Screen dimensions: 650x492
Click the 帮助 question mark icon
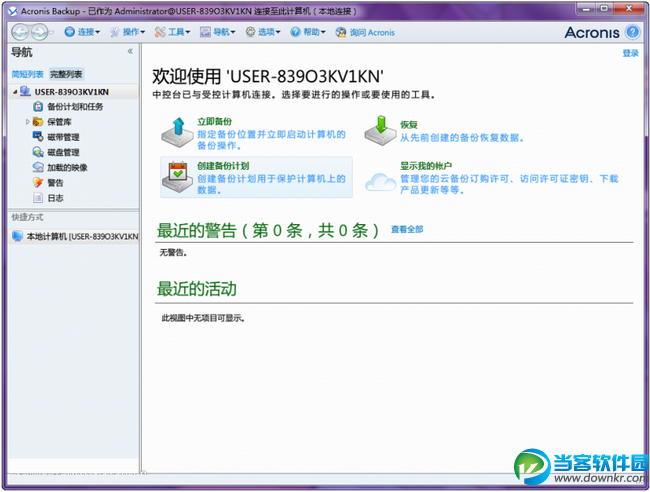click(x=295, y=32)
